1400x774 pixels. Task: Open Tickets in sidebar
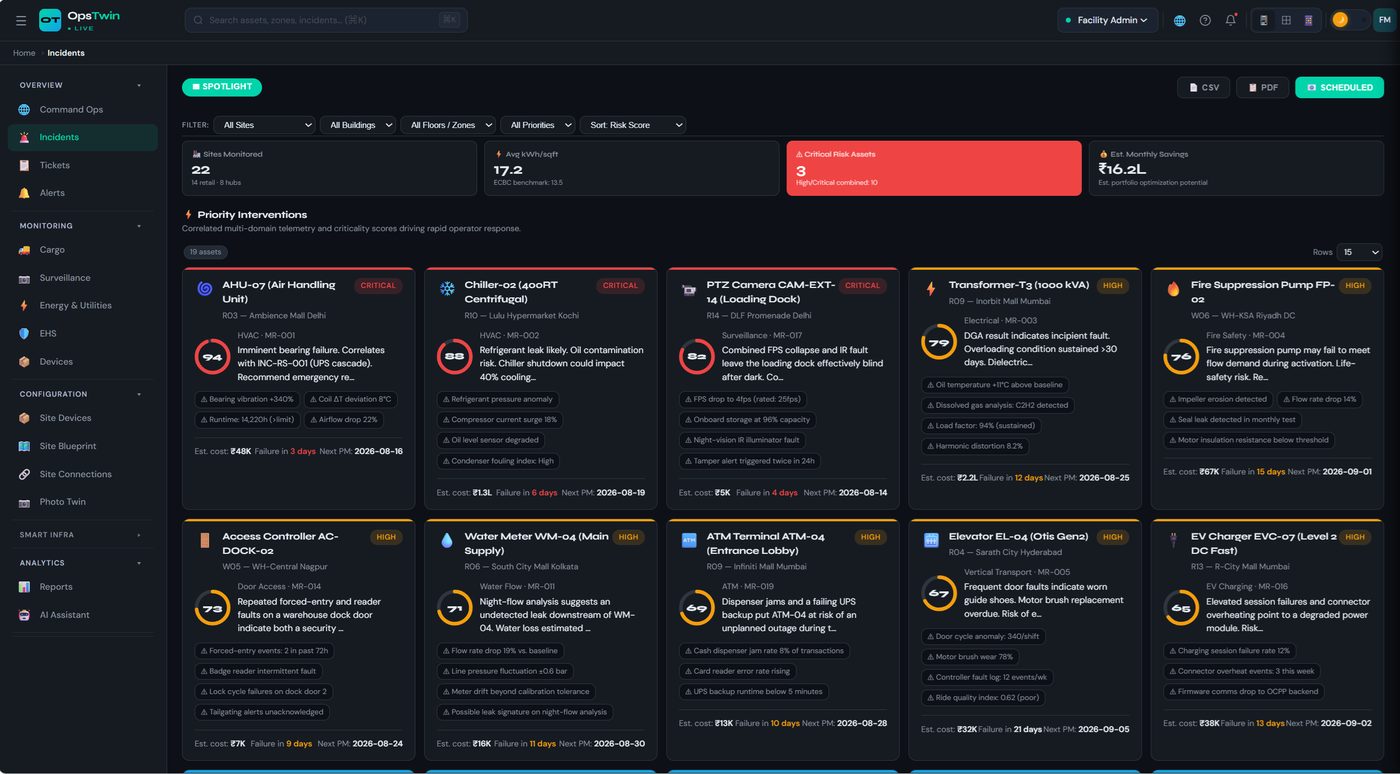click(83, 165)
